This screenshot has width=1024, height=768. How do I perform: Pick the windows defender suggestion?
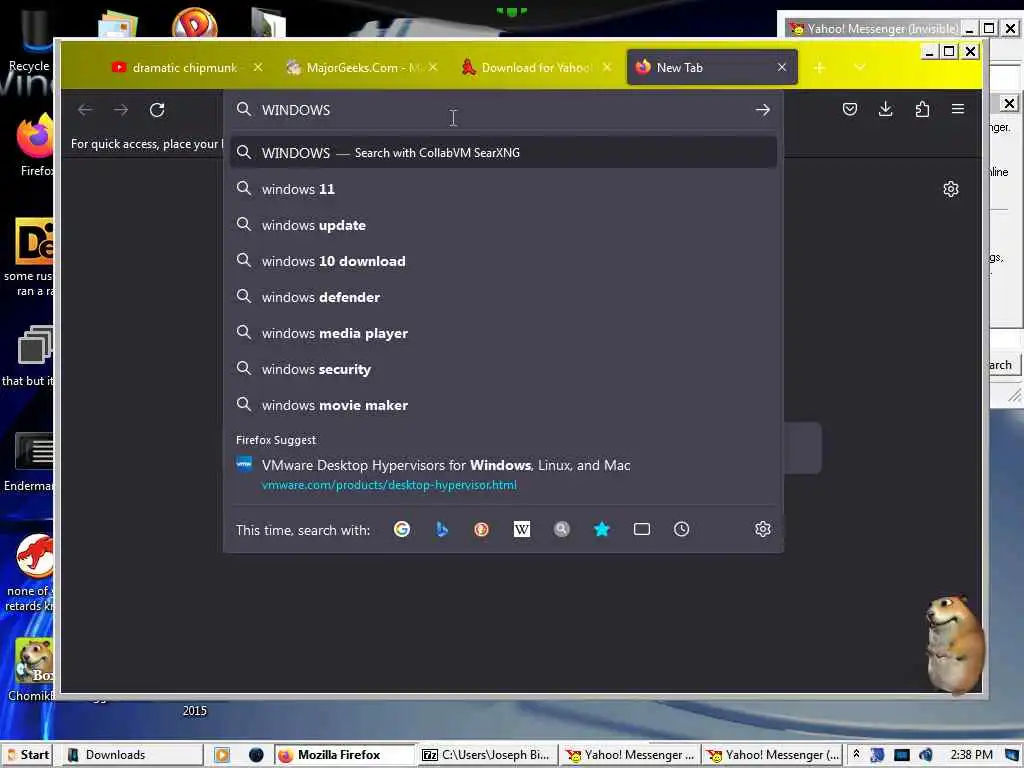coord(503,296)
